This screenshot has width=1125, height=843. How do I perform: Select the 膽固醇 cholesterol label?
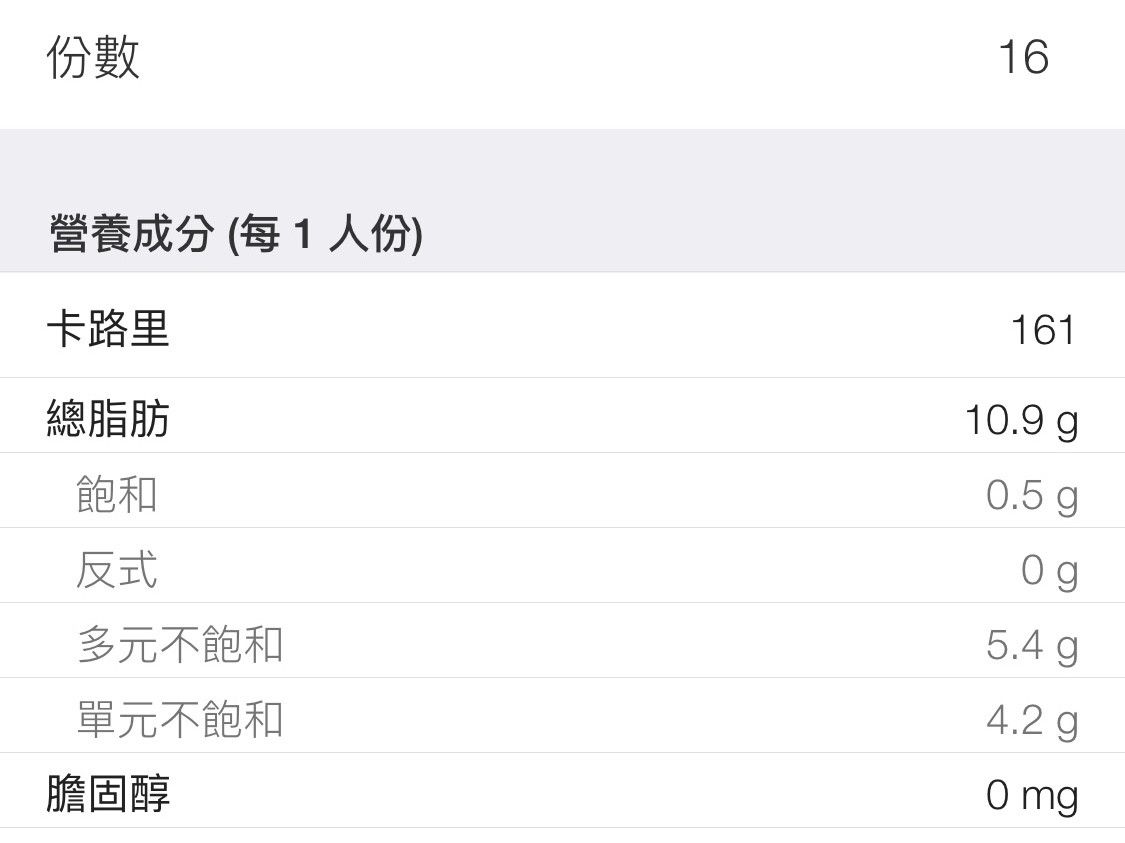[x=108, y=795]
